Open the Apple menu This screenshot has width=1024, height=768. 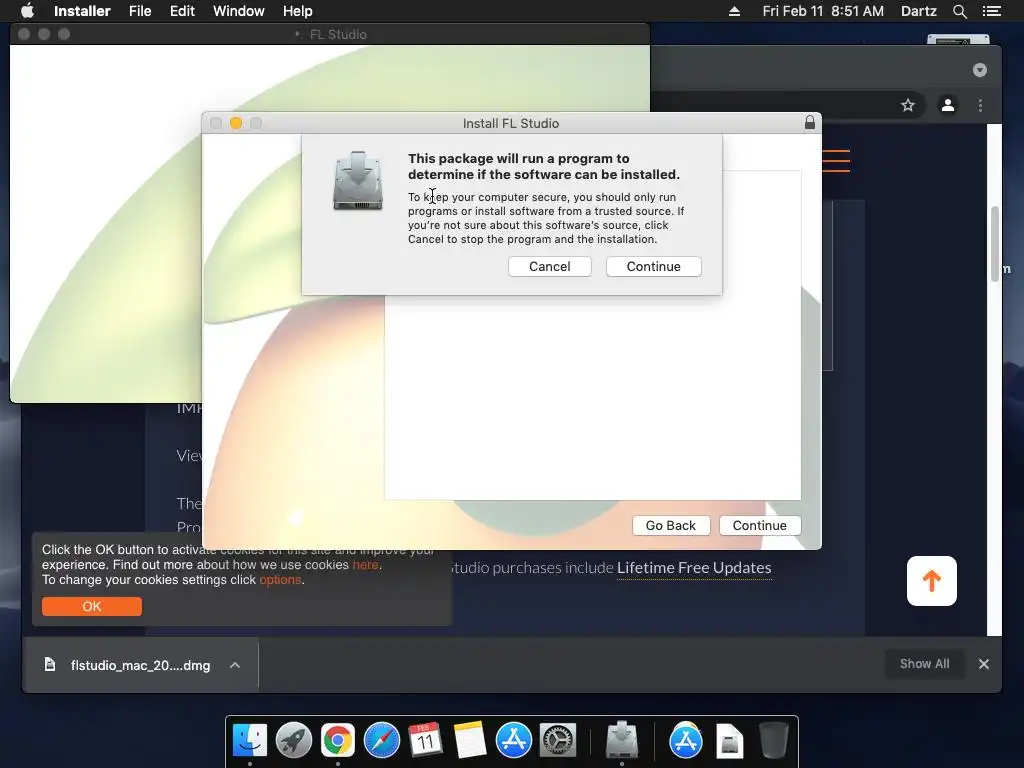tap(27, 11)
